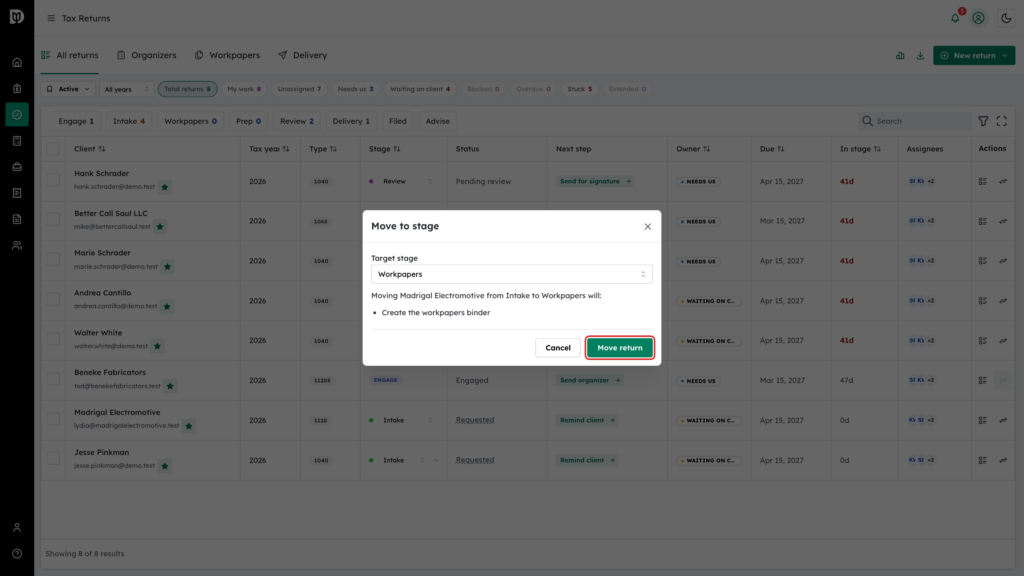Click the Move return button

pyautogui.click(x=619, y=347)
